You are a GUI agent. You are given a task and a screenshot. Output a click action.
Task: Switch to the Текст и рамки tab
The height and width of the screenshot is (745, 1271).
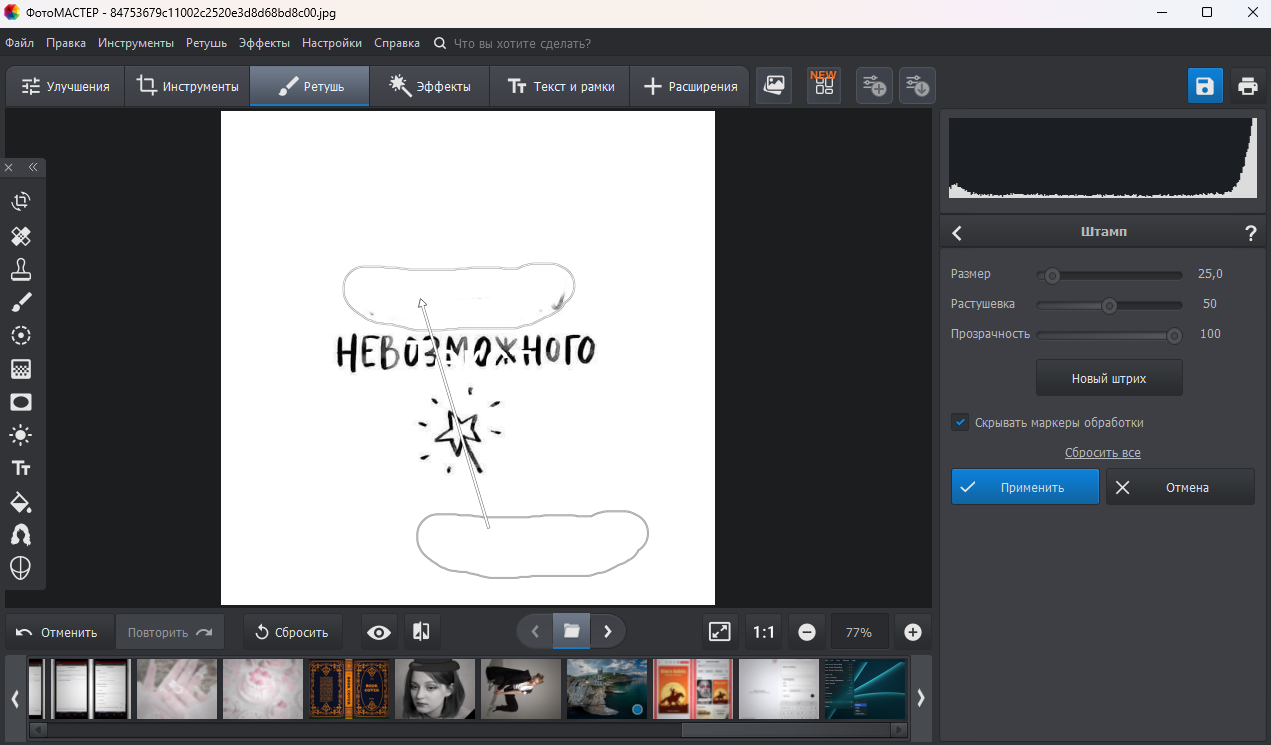[x=560, y=86]
